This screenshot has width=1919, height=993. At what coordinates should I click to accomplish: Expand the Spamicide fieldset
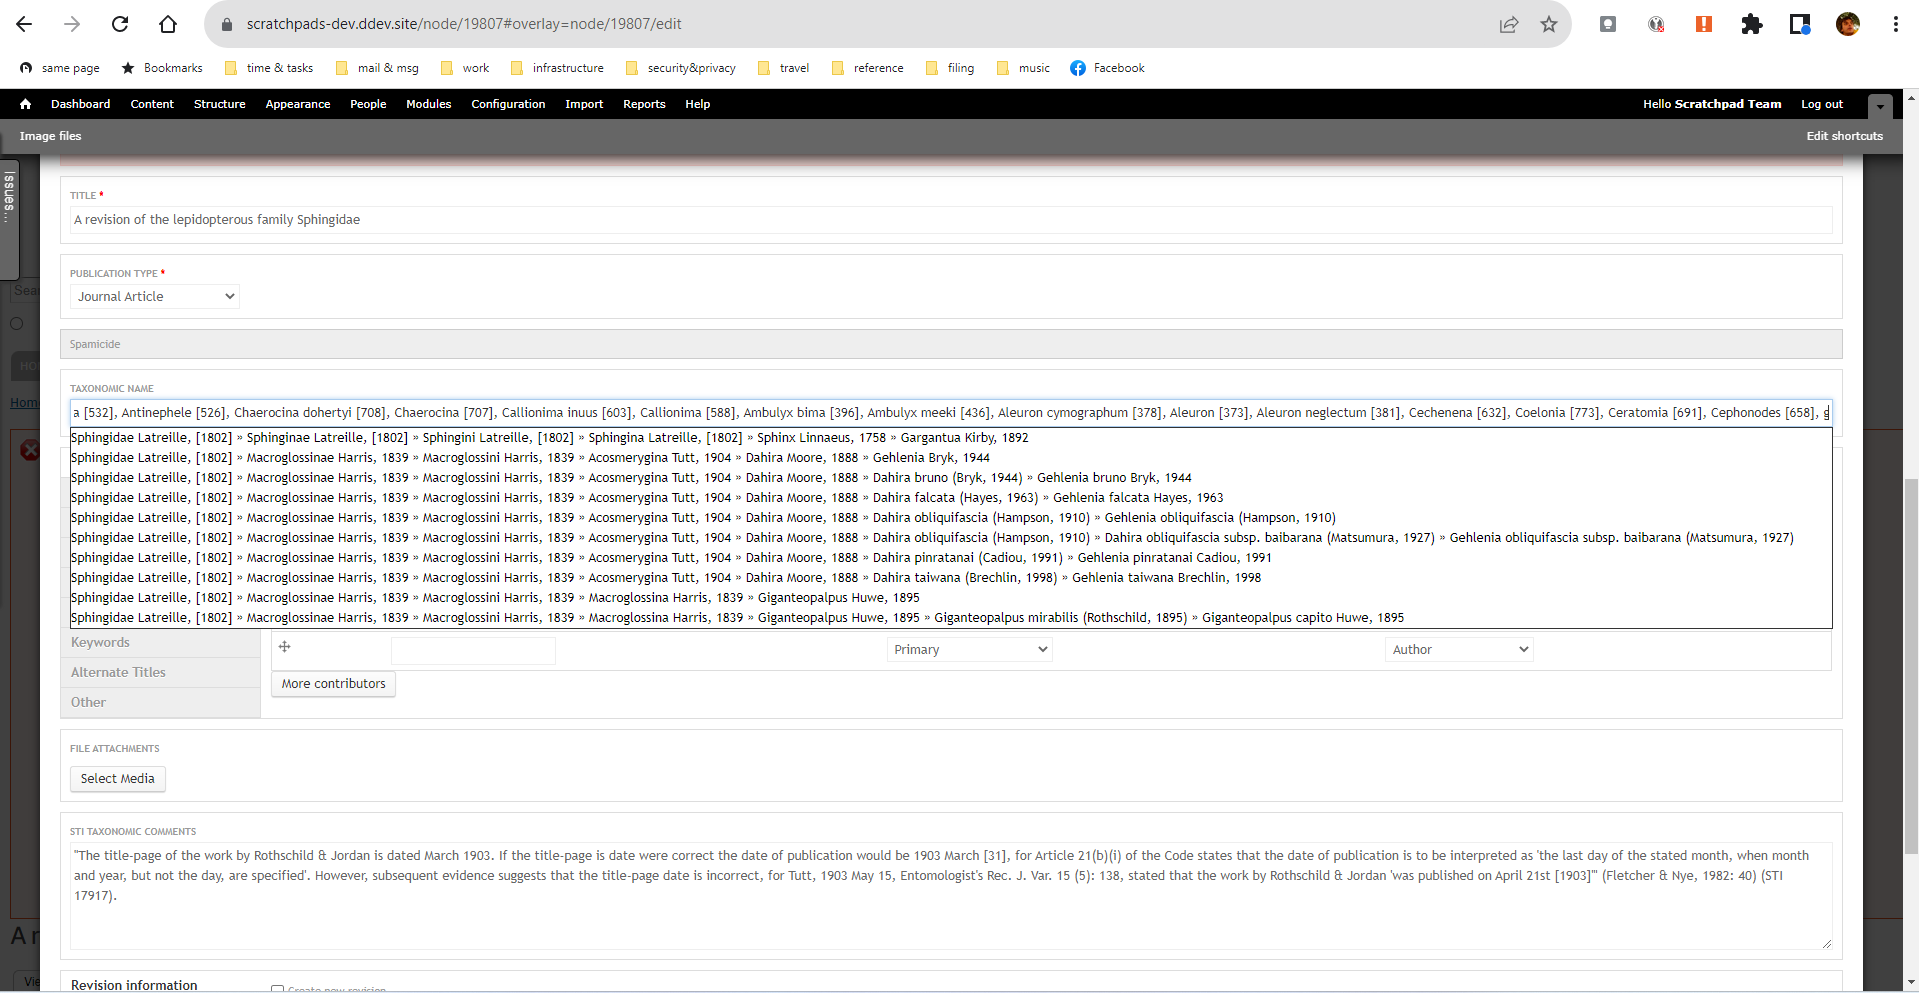tap(95, 343)
